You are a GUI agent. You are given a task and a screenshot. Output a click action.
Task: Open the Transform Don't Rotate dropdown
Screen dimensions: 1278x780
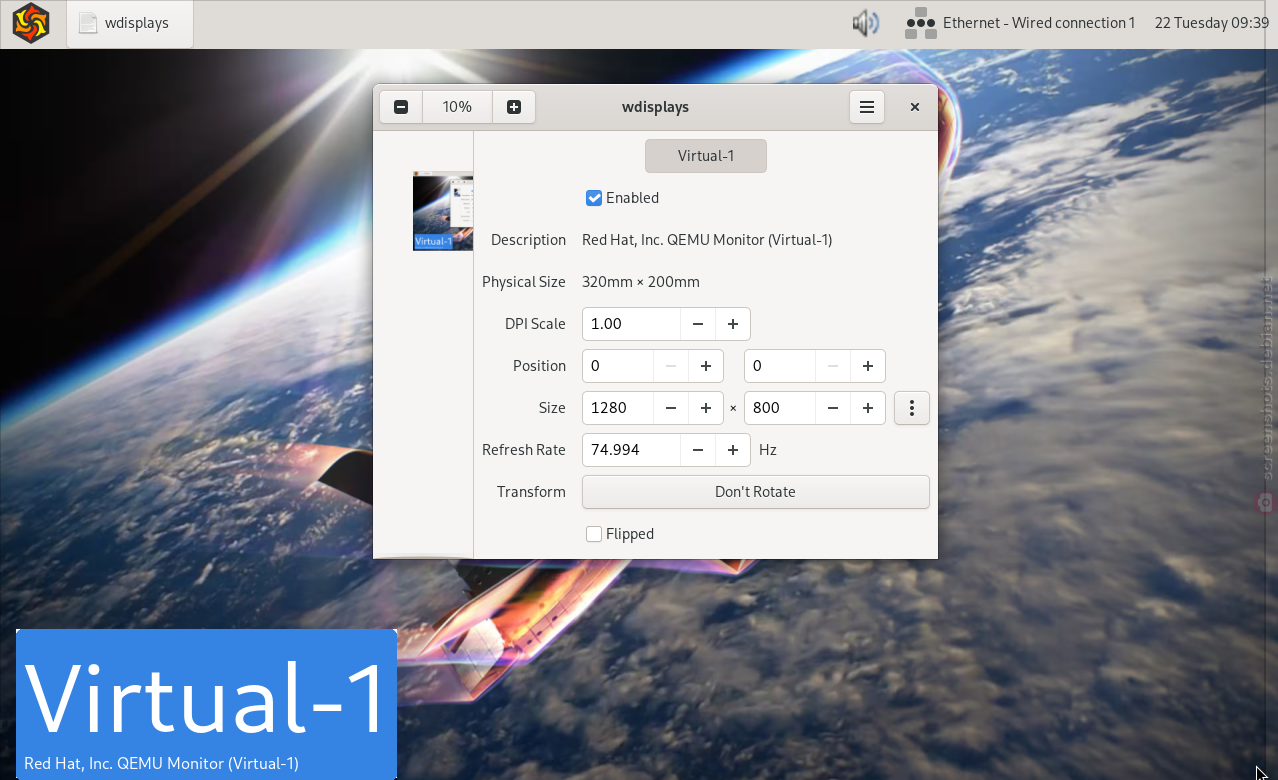click(x=756, y=492)
